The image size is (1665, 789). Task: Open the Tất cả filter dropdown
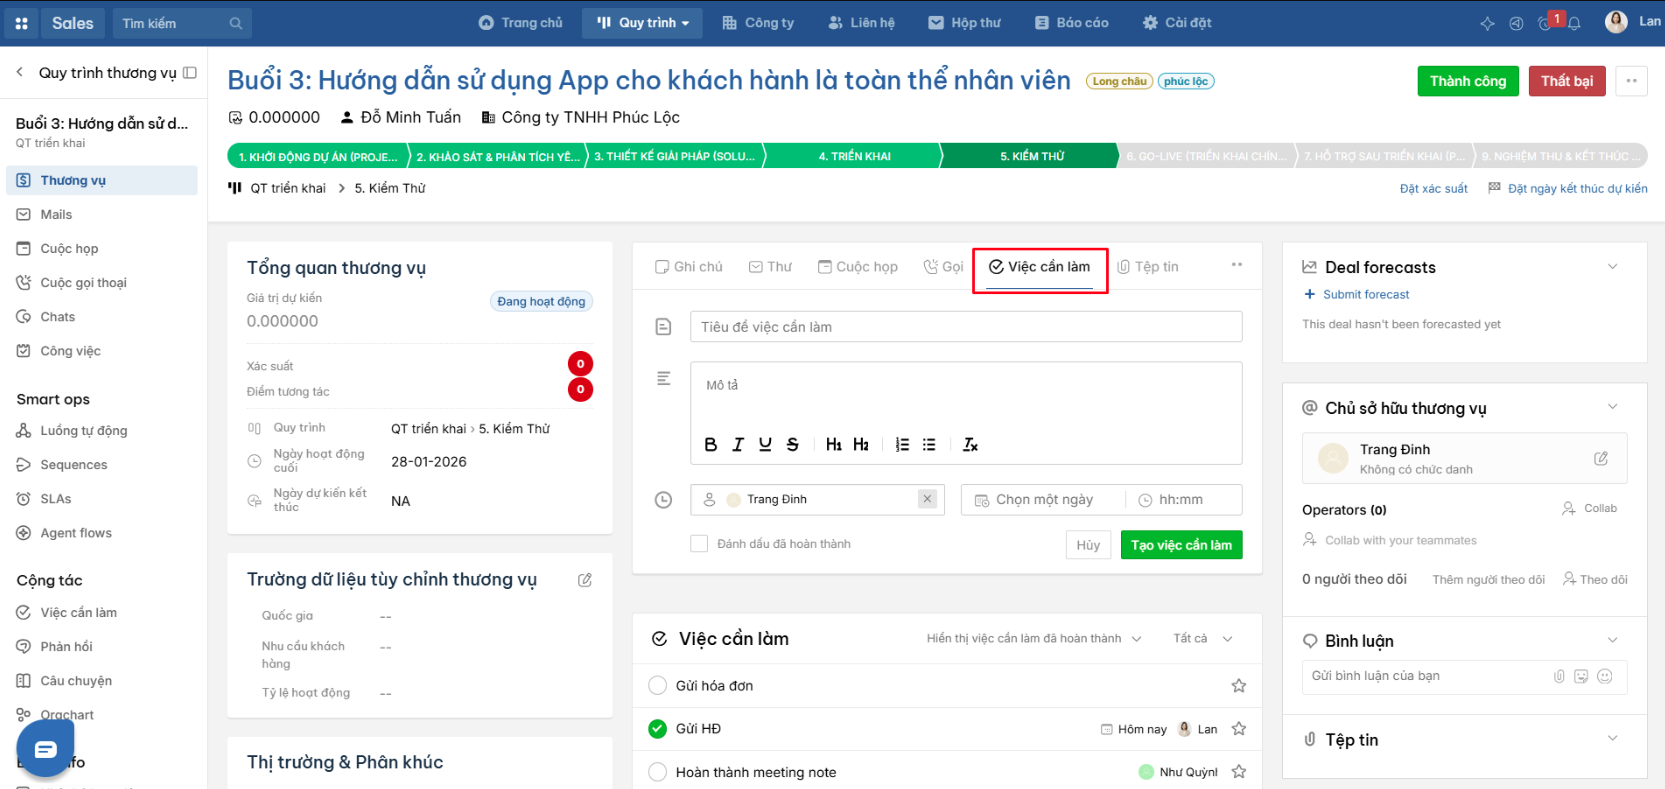coord(1203,639)
